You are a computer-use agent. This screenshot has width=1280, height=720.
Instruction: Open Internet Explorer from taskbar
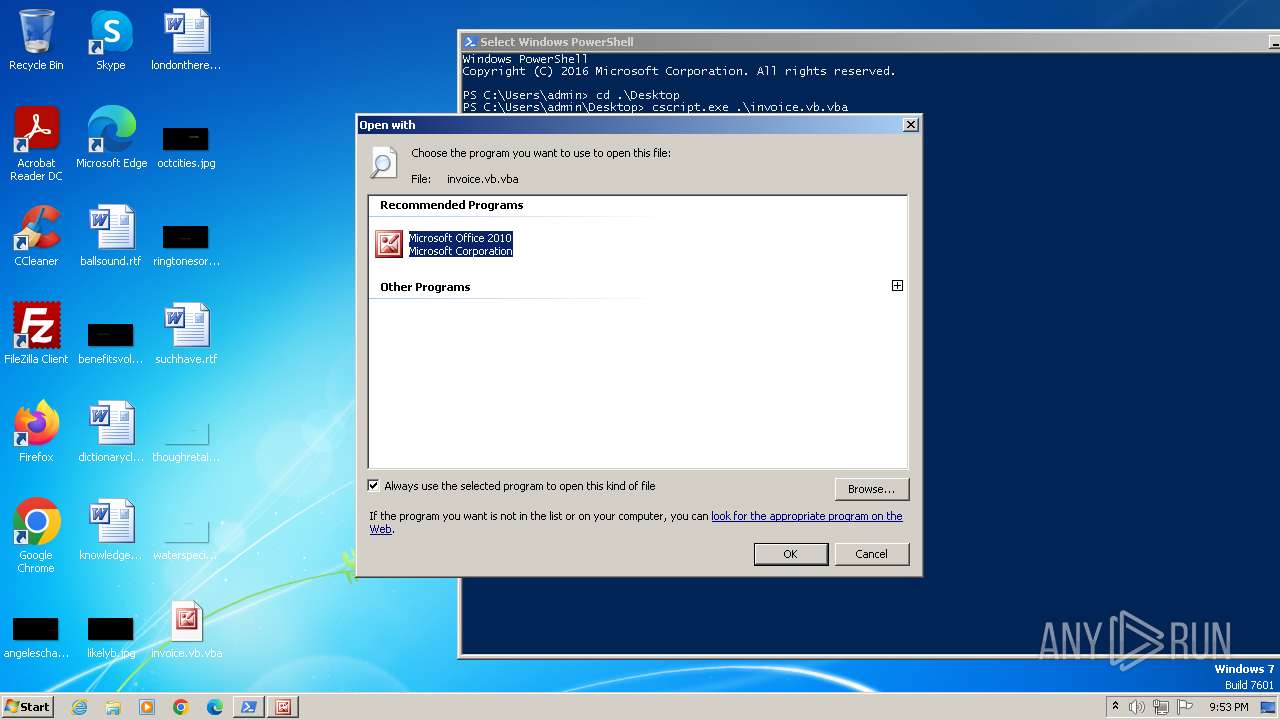point(80,707)
